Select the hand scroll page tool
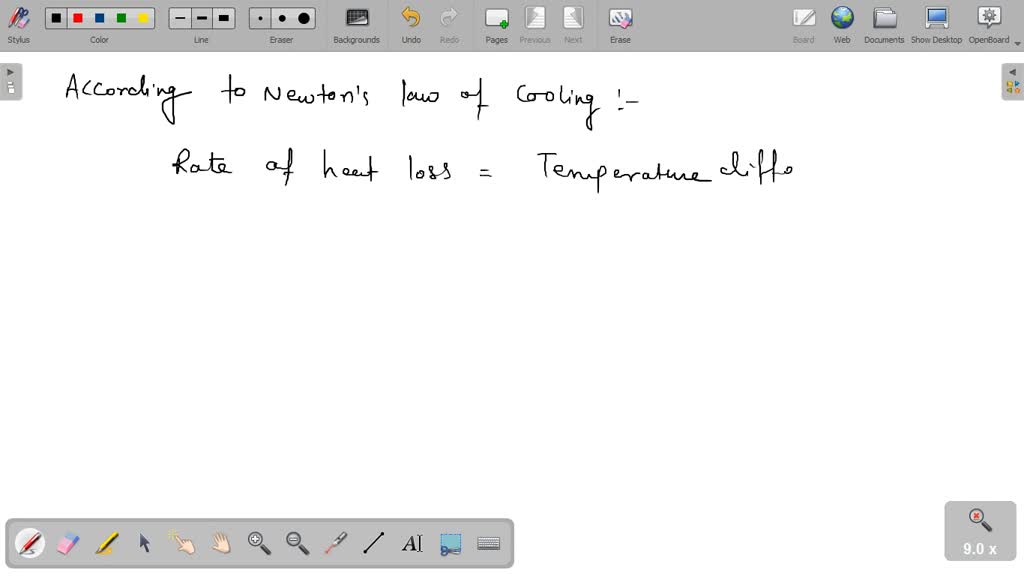This screenshot has height=576, width=1024. [221, 543]
